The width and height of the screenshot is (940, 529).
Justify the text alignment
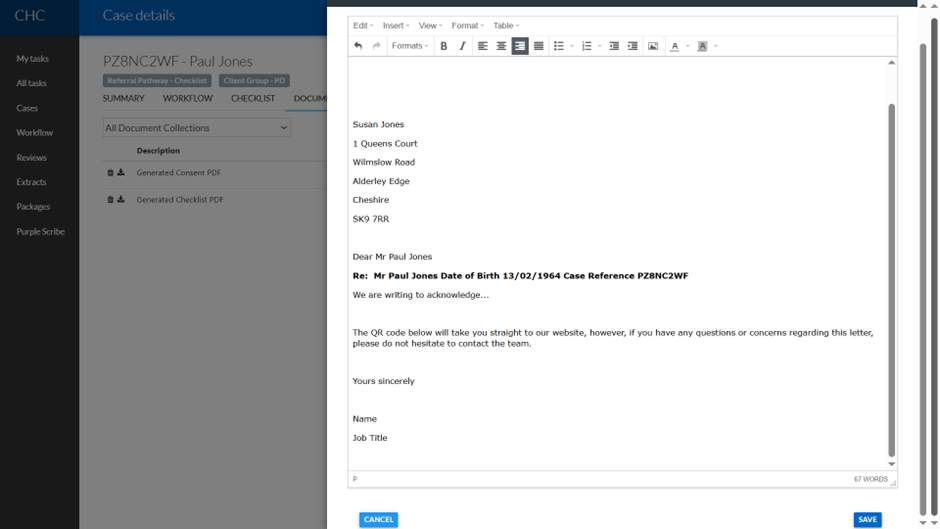coord(539,46)
